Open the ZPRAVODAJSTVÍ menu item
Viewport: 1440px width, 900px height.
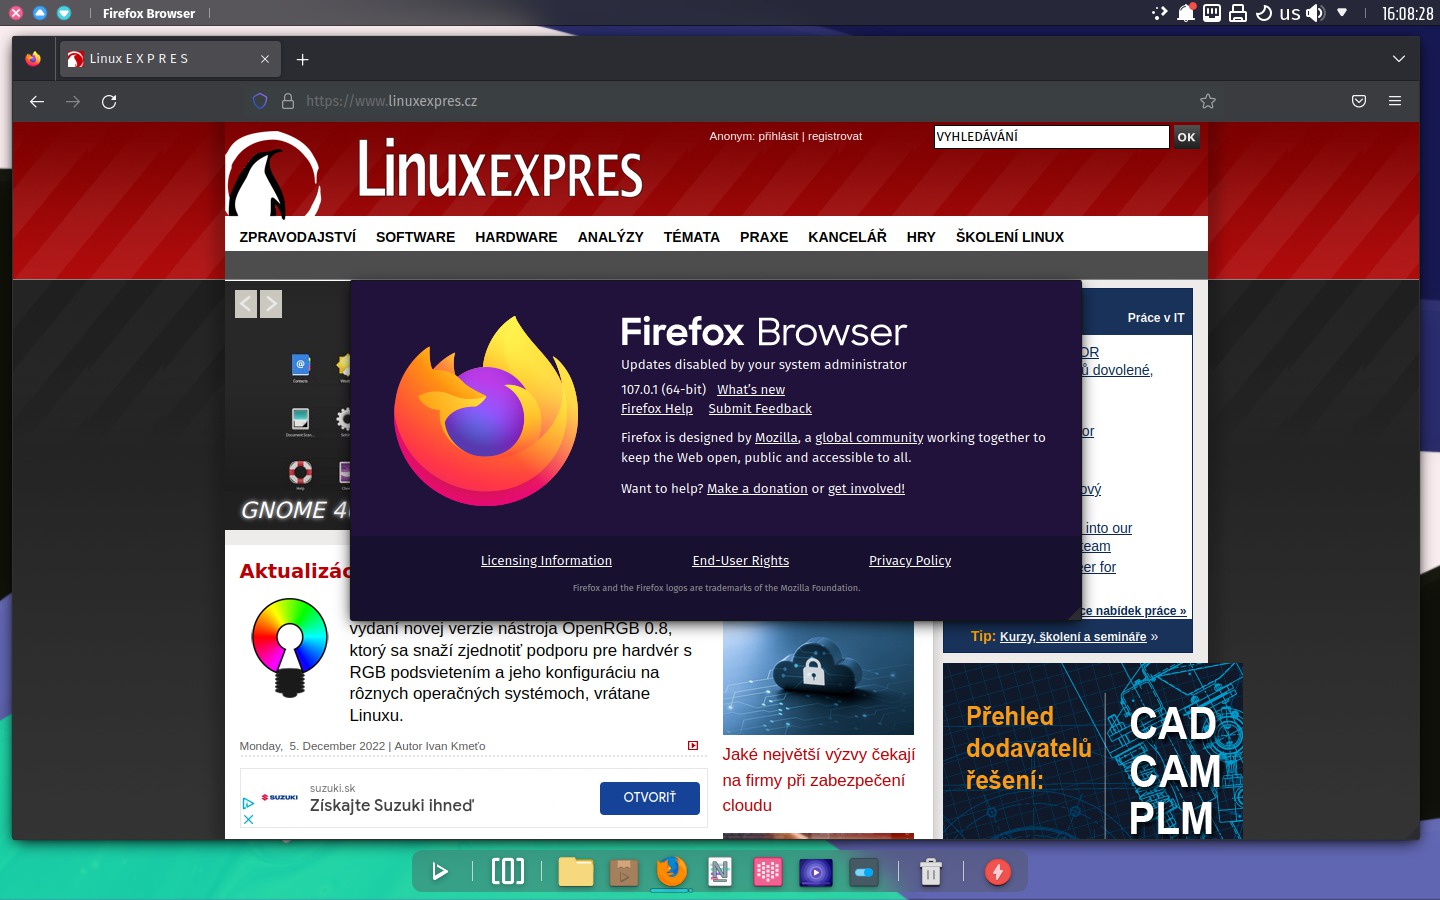click(298, 237)
